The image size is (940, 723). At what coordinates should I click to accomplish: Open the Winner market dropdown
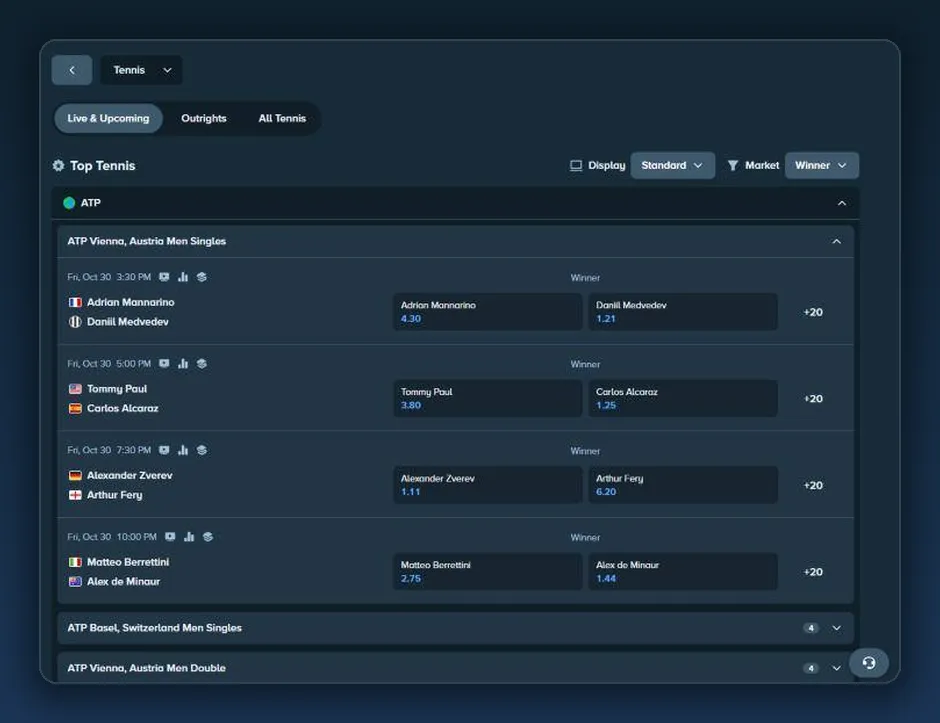coord(821,165)
